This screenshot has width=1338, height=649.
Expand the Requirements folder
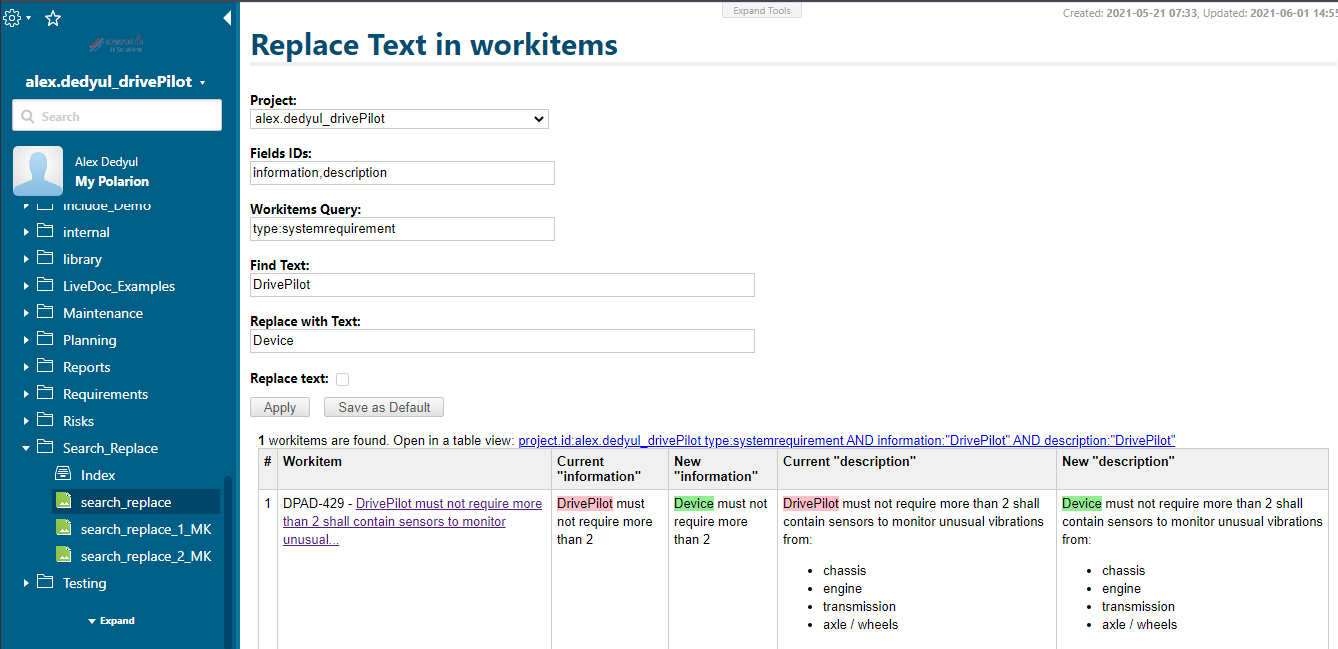[x=26, y=394]
